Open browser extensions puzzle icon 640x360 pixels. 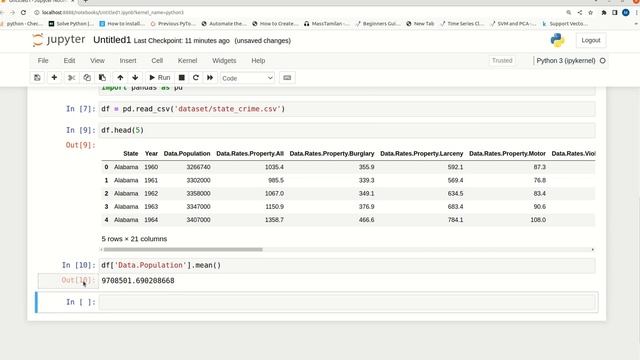604,13
